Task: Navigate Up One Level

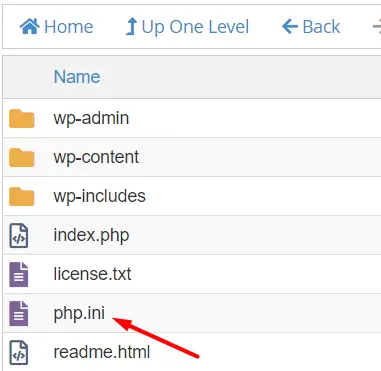Action: click(187, 27)
